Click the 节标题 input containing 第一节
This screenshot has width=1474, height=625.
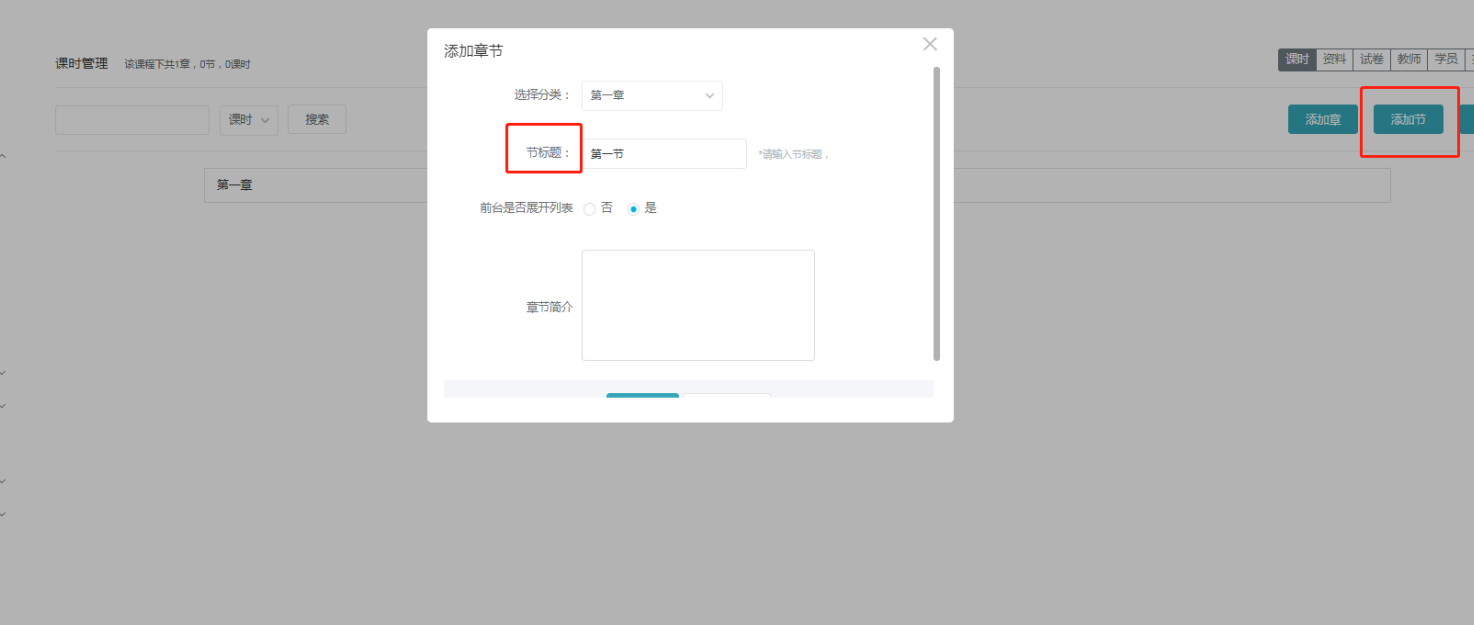[x=664, y=154]
